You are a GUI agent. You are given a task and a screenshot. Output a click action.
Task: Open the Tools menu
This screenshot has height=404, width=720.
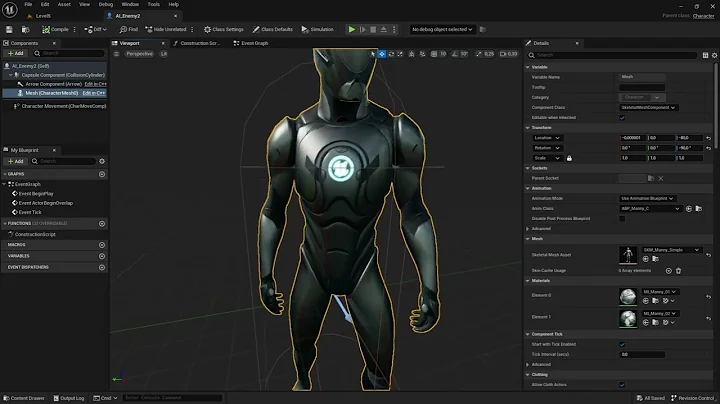coord(154,4)
